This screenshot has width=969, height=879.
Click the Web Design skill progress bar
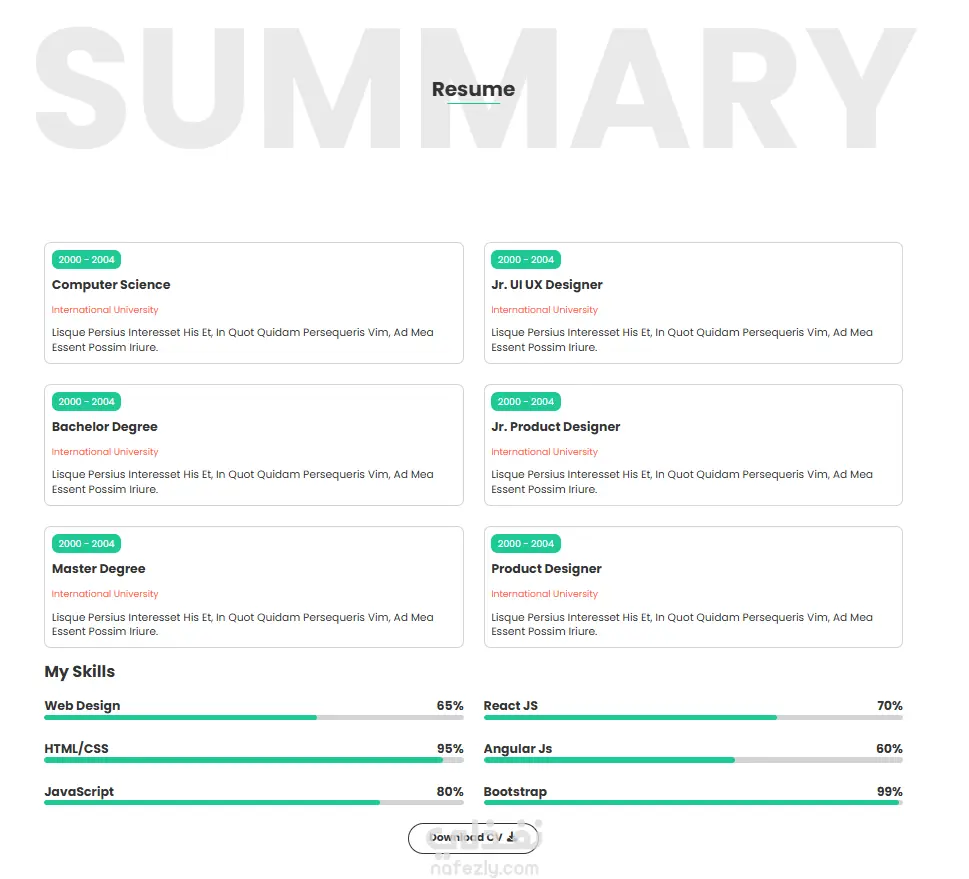point(253,717)
